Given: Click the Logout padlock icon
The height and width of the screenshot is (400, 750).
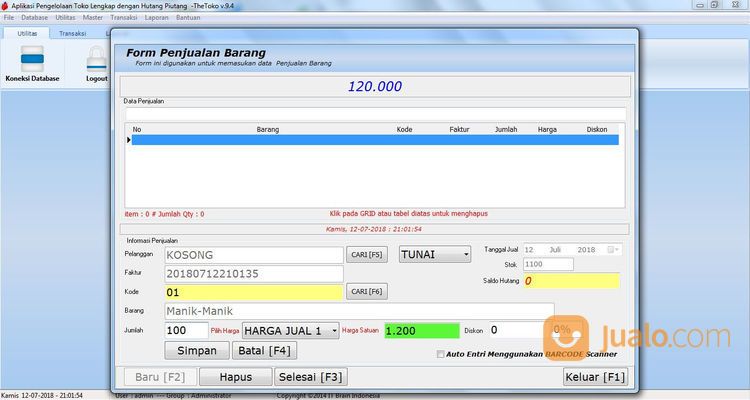Looking at the screenshot, I should tap(97, 63).
